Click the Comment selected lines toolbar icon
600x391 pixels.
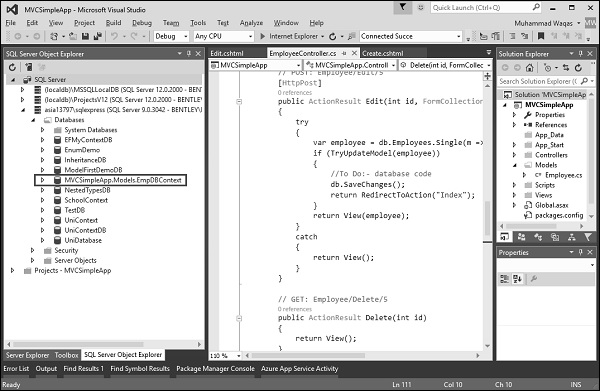(512, 36)
